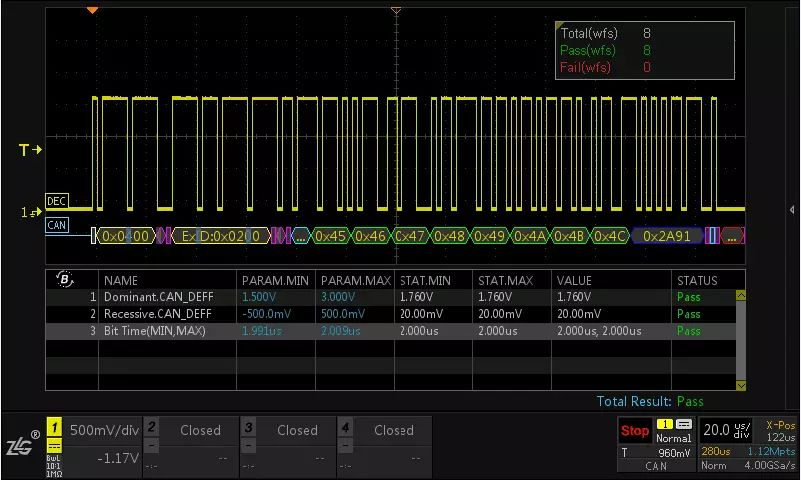
Task: Click the Pass(wfs) count line
Action: coord(605,50)
